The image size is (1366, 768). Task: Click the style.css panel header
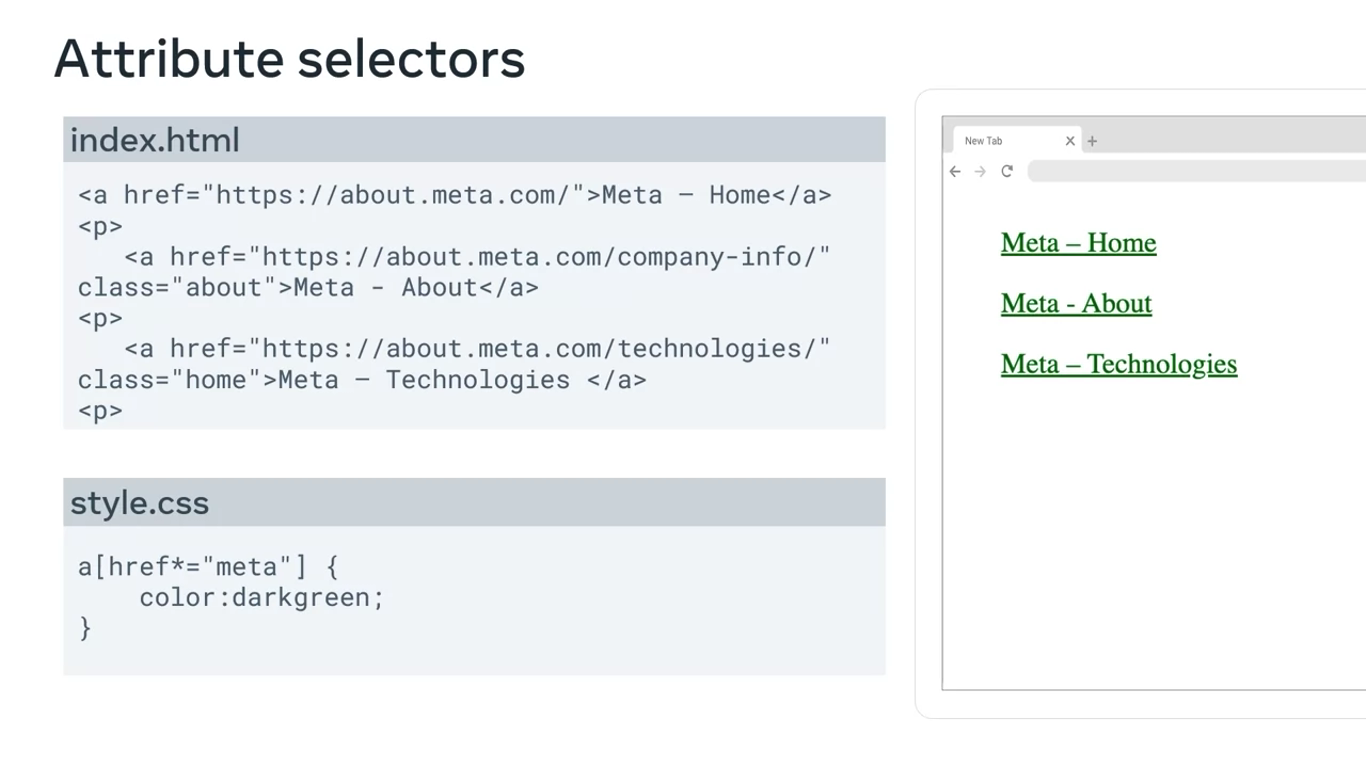point(474,502)
